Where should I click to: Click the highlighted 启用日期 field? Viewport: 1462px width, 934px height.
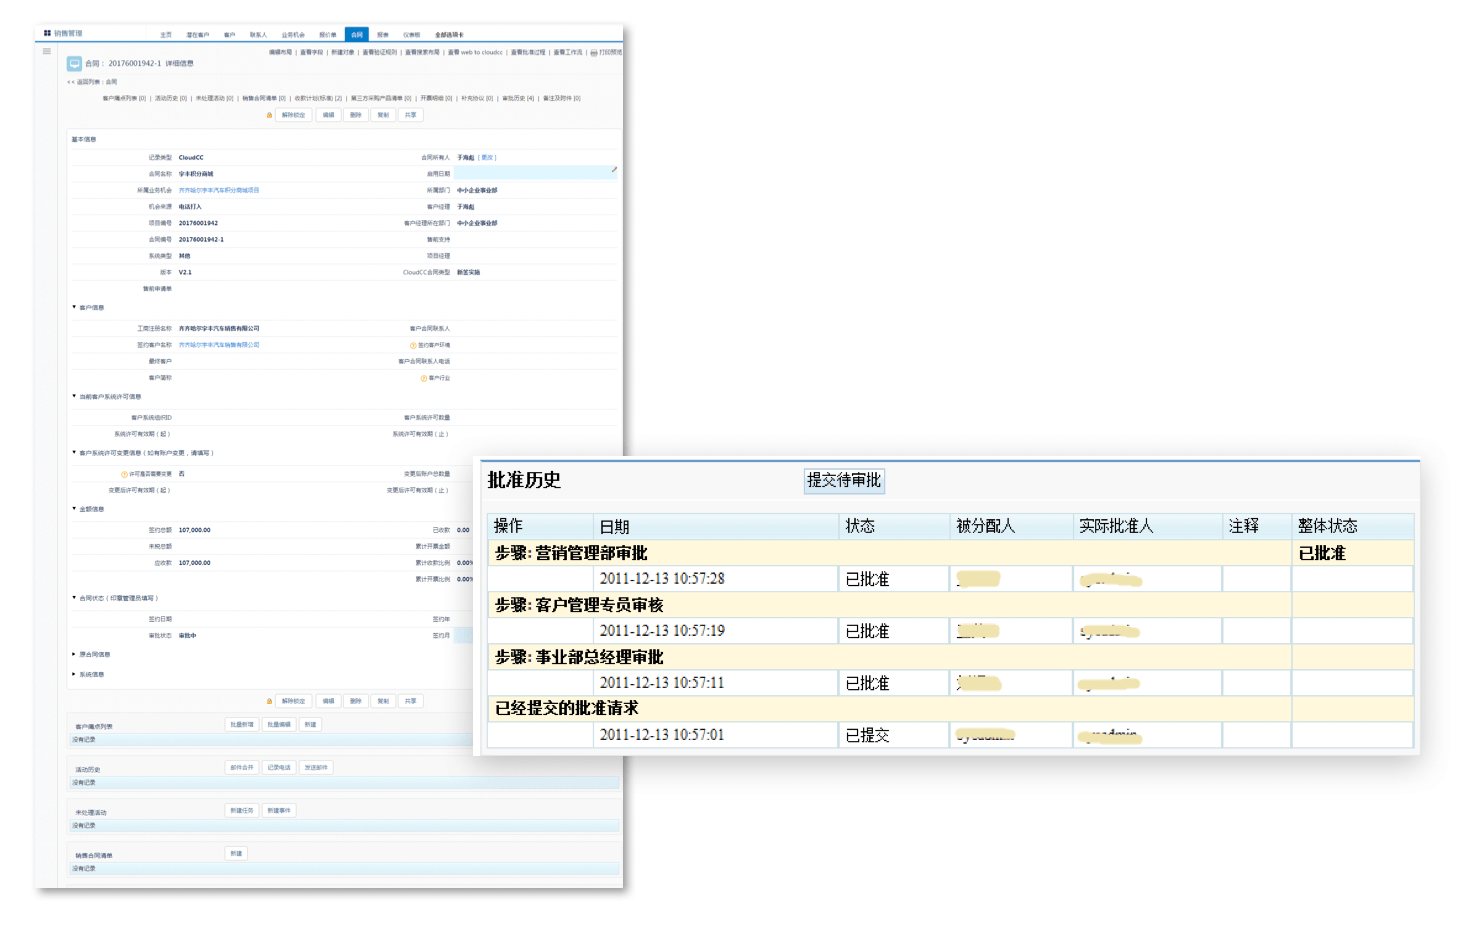pyautogui.click(x=537, y=173)
